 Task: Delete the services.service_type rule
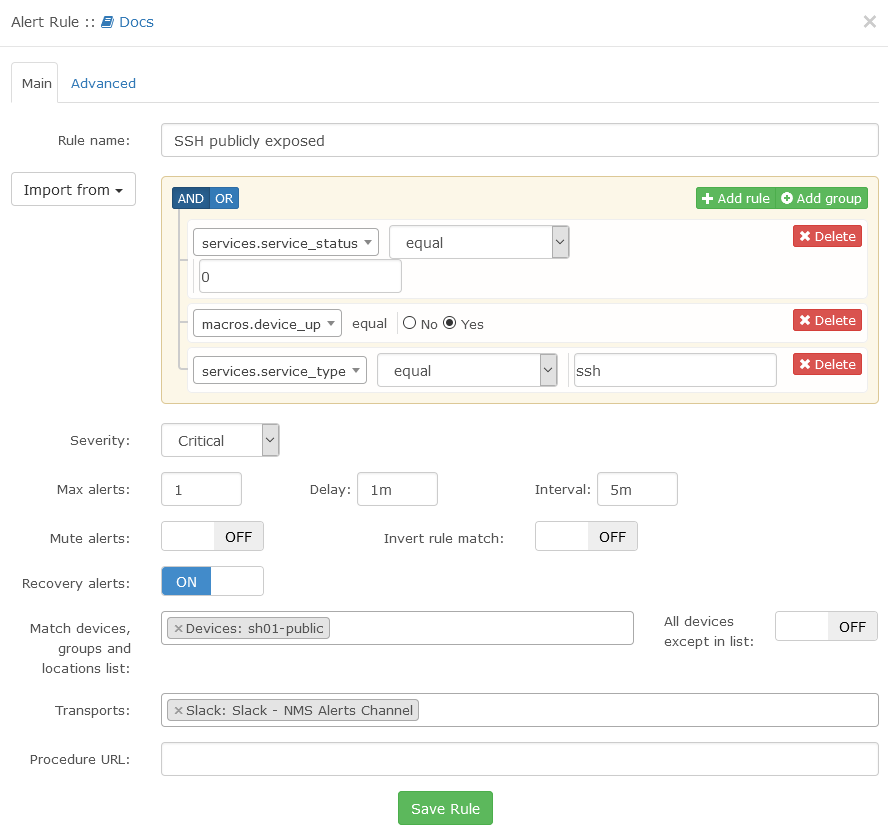(x=826, y=364)
